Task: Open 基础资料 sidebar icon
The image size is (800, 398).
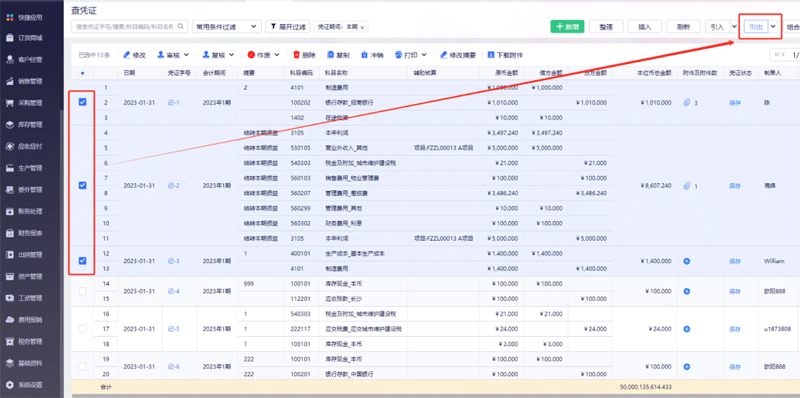Action: [x=10, y=363]
